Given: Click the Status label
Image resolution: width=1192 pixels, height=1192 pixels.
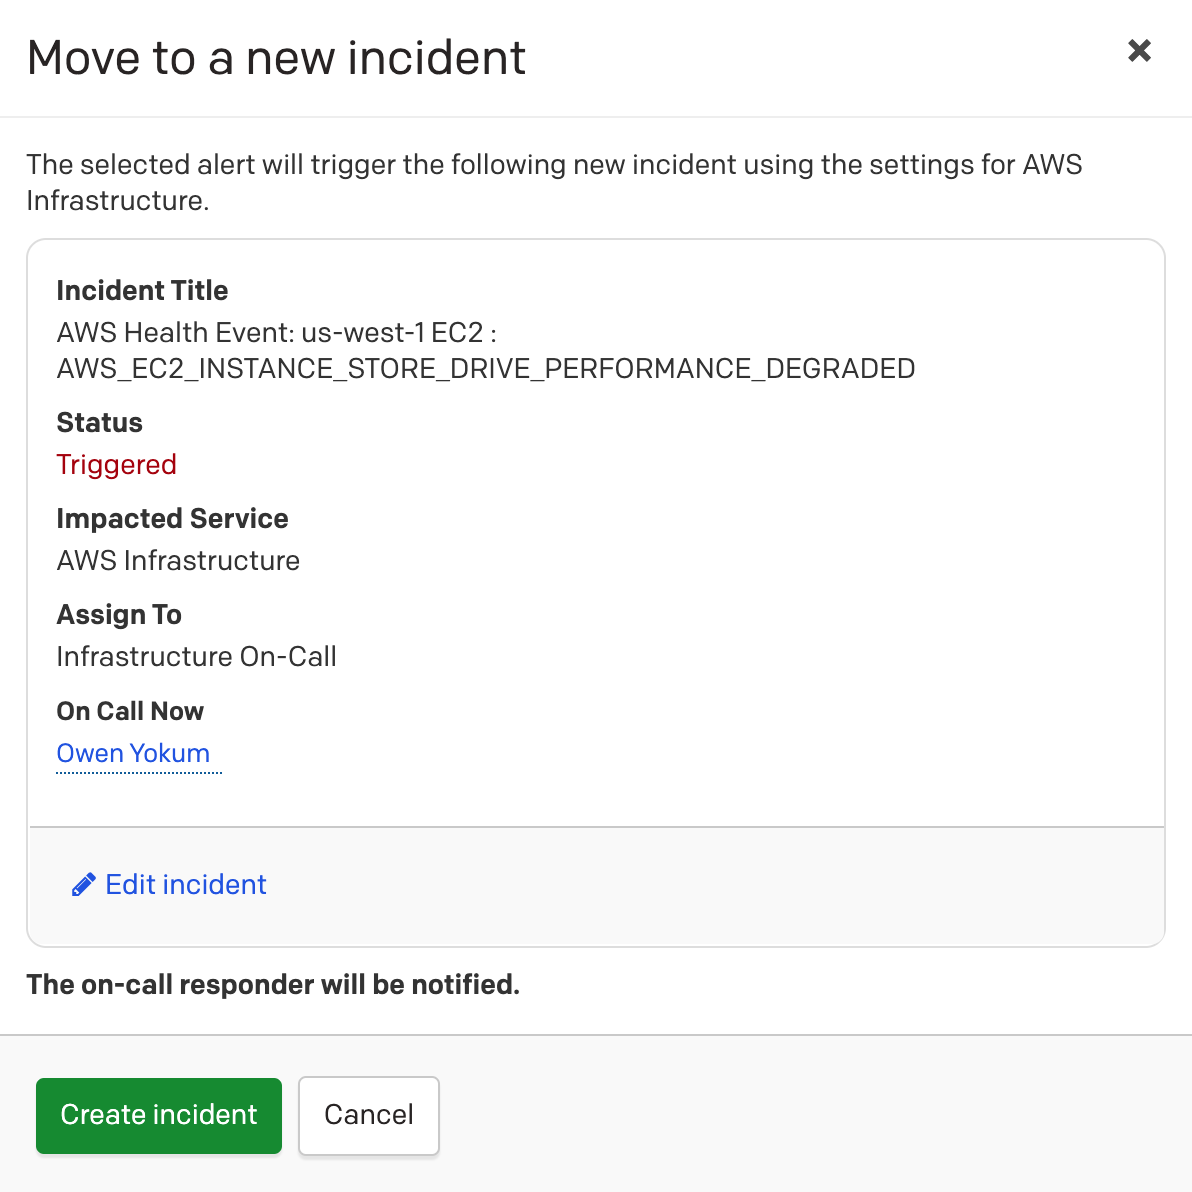Looking at the screenshot, I should tap(100, 423).
